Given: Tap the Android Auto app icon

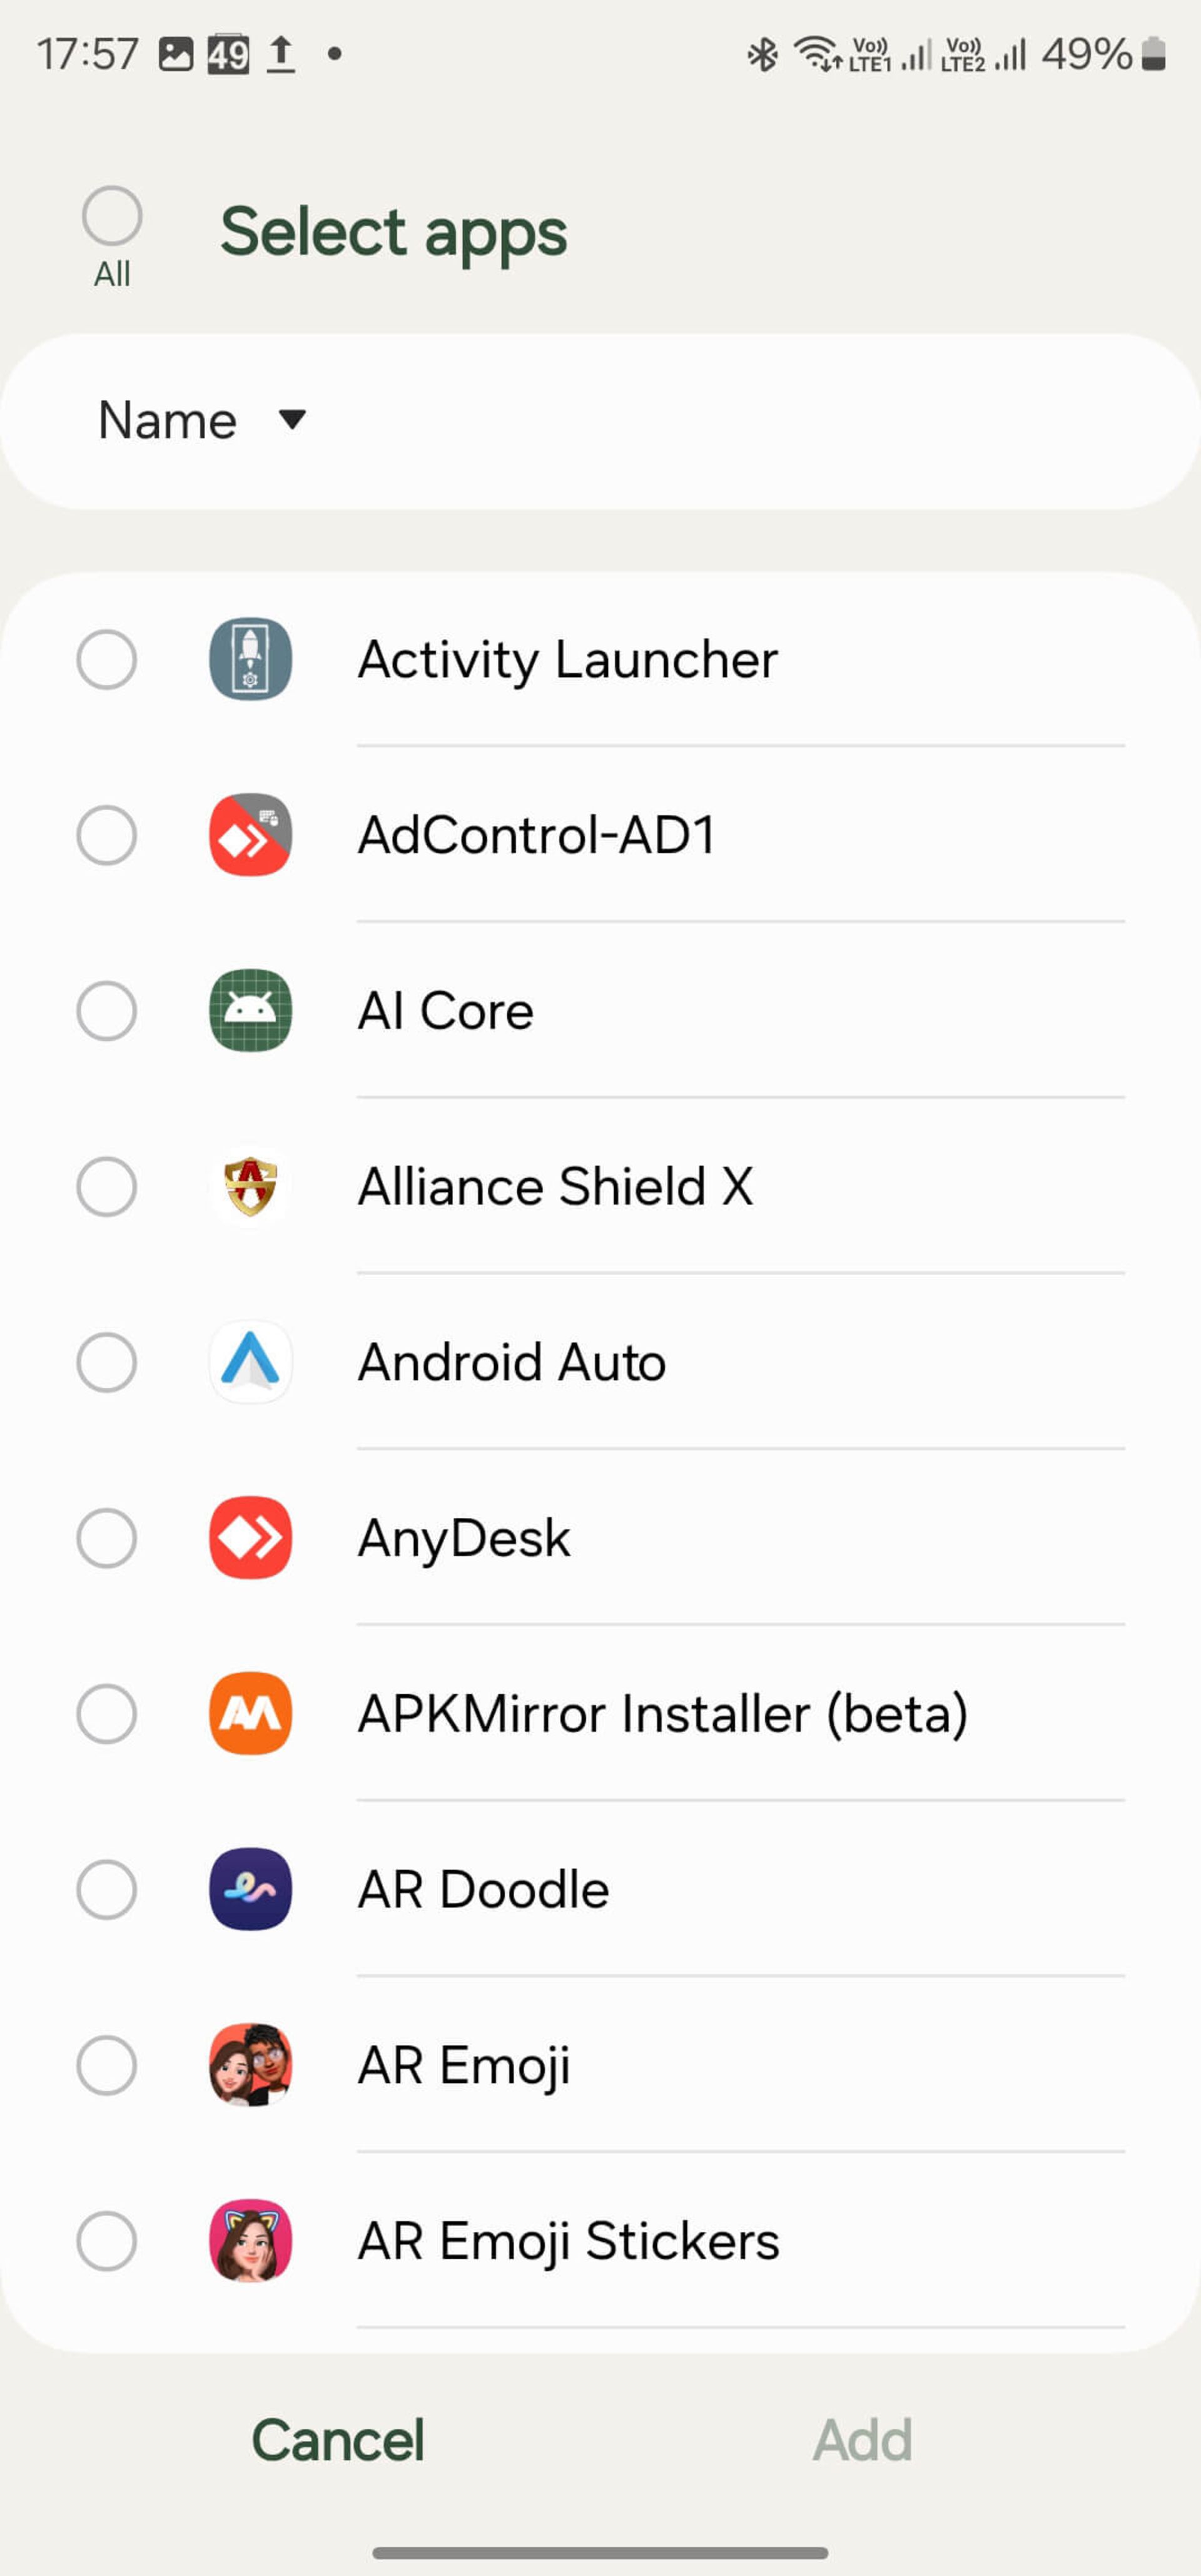Looking at the screenshot, I should point(250,1362).
